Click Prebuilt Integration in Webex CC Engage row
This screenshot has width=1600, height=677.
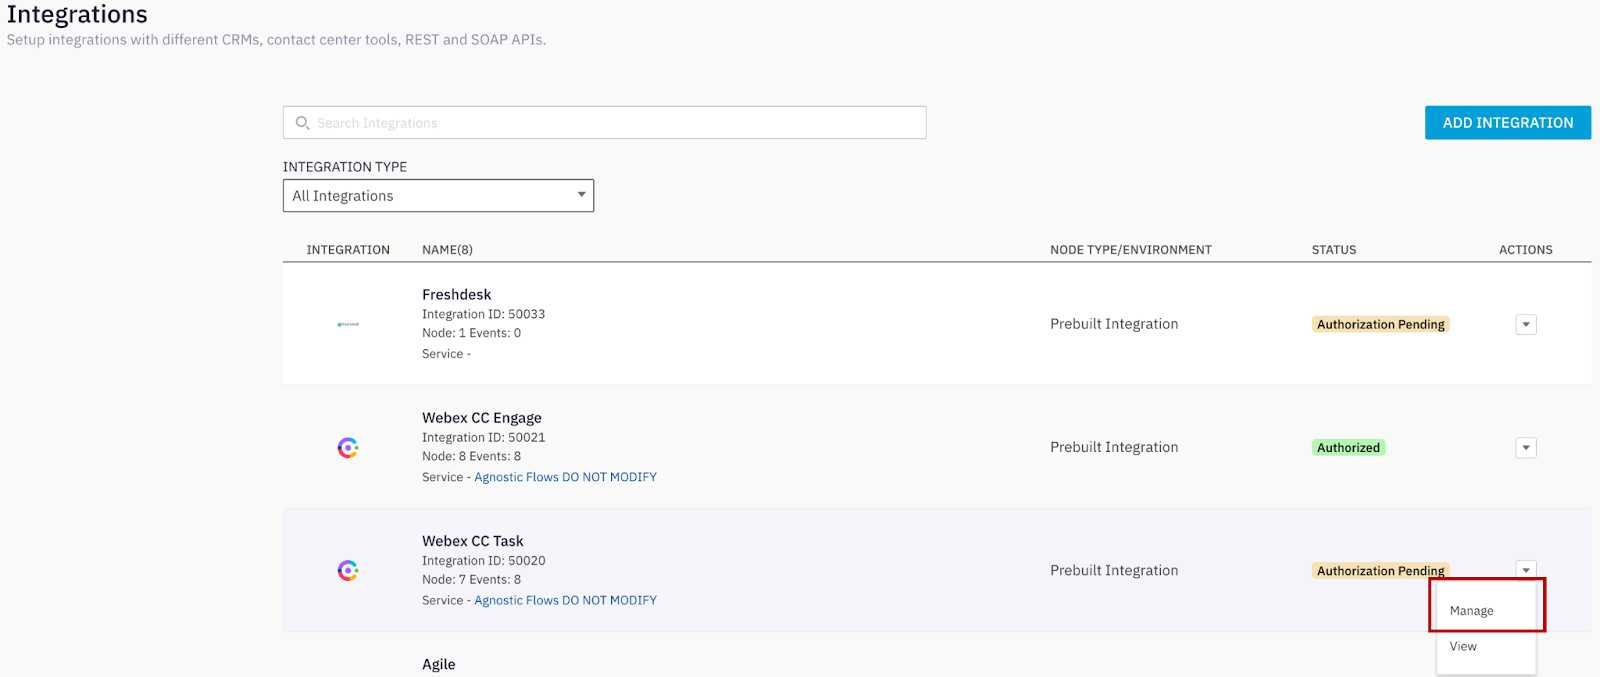1114,447
